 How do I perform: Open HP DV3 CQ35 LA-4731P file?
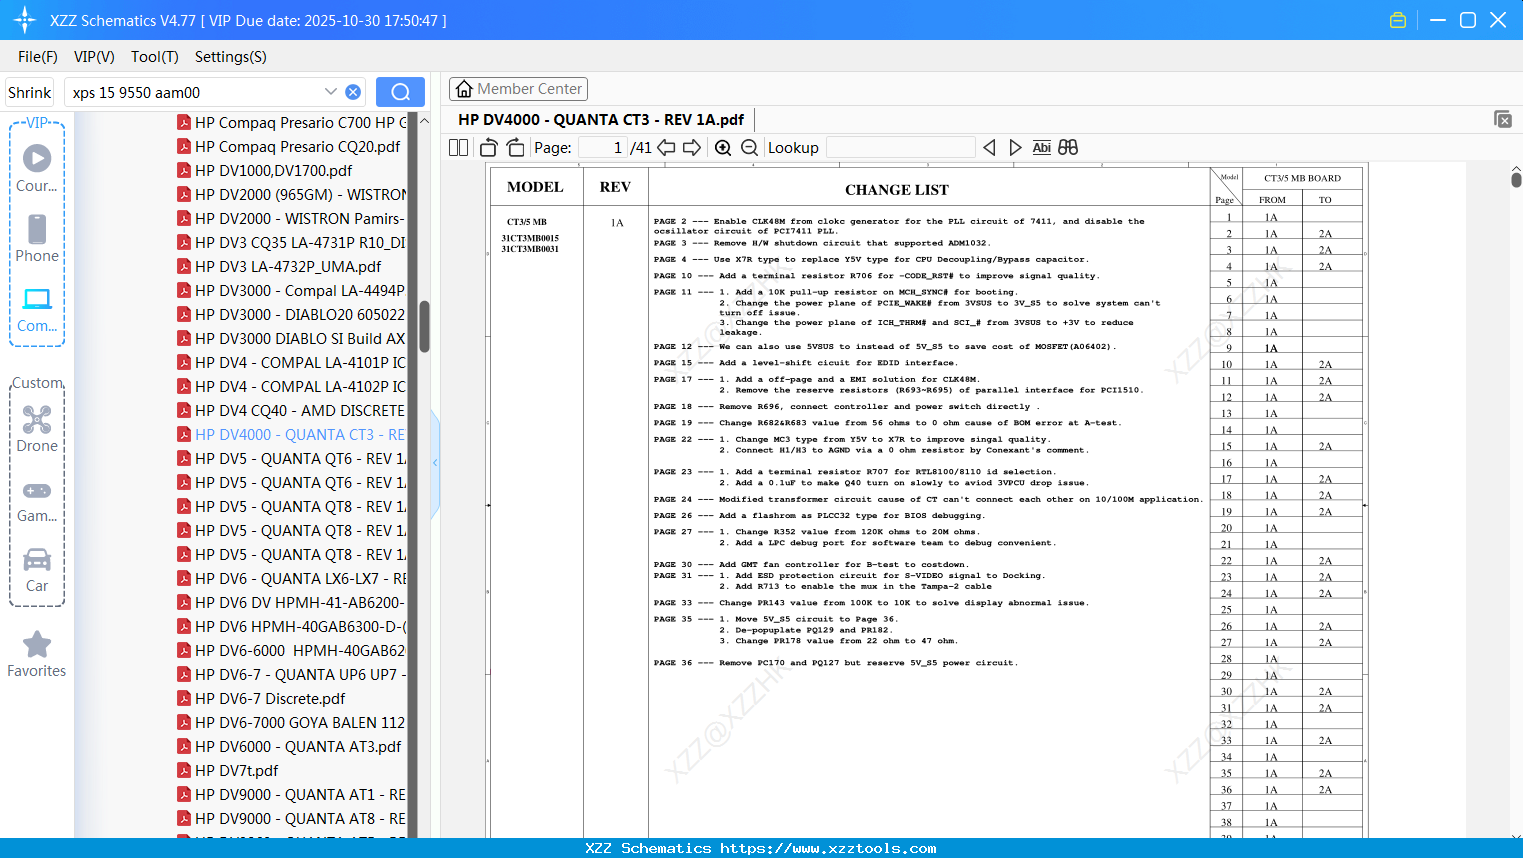coord(291,242)
